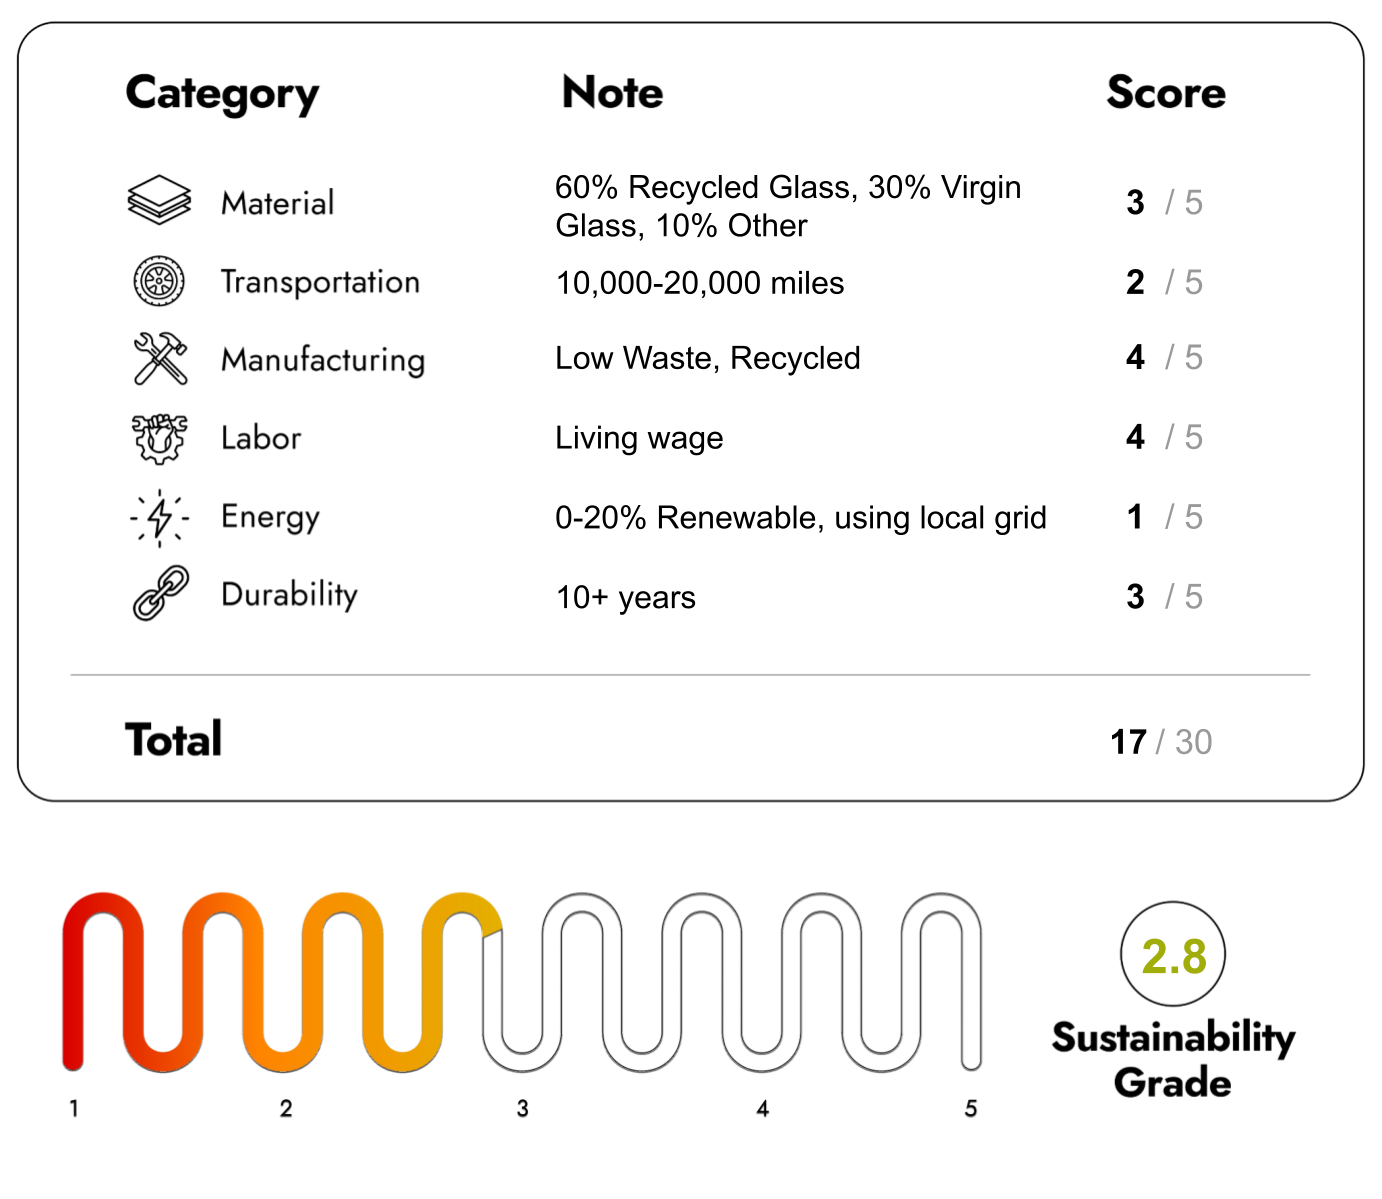Click scale marker 3 on the gauge

(522, 1108)
